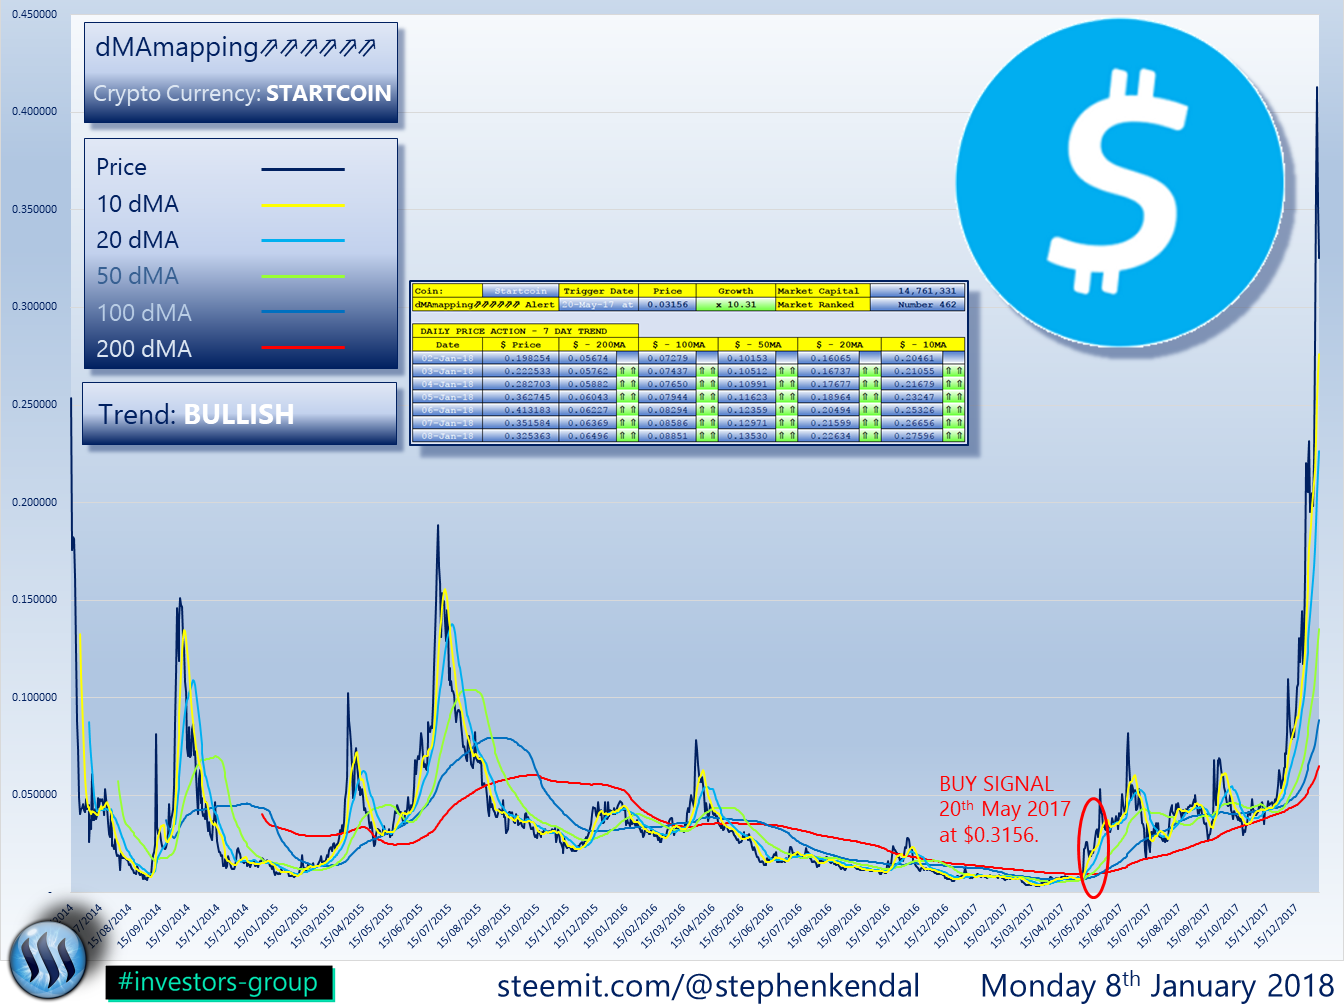Click the up-arrows icon beside 0.21055
The width and height of the screenshot is (1344, 1008).
pyautogui.click(x=954, y=370)
